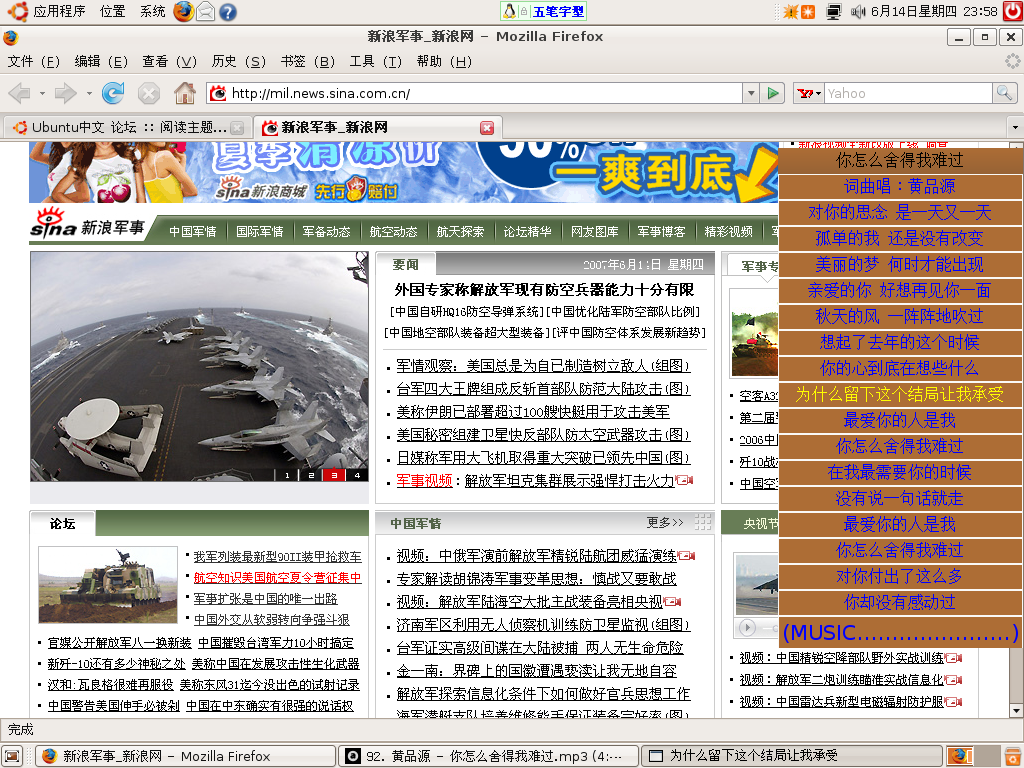This screenshot has width=1024, height=768.
Task: Click the show desktop icon in bottom panel
Action: [x=12, y=756]
